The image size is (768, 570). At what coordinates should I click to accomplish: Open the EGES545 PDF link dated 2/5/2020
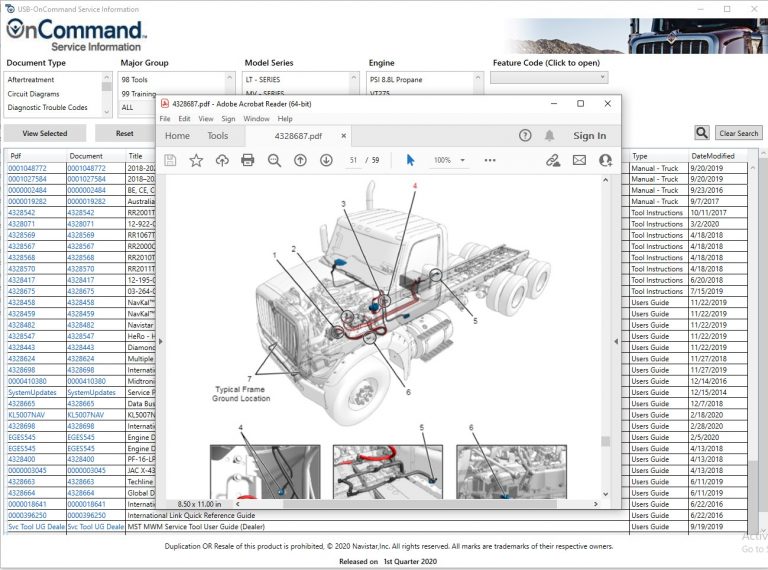click(22, 437)
